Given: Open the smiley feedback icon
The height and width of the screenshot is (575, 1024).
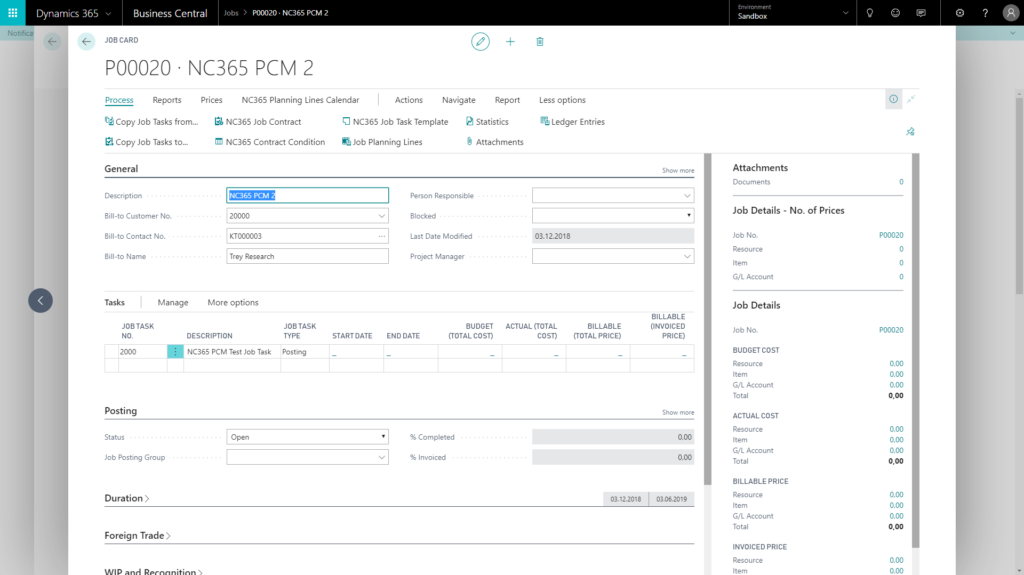Looking at the screenshot, I should click(x=895, y=13).
